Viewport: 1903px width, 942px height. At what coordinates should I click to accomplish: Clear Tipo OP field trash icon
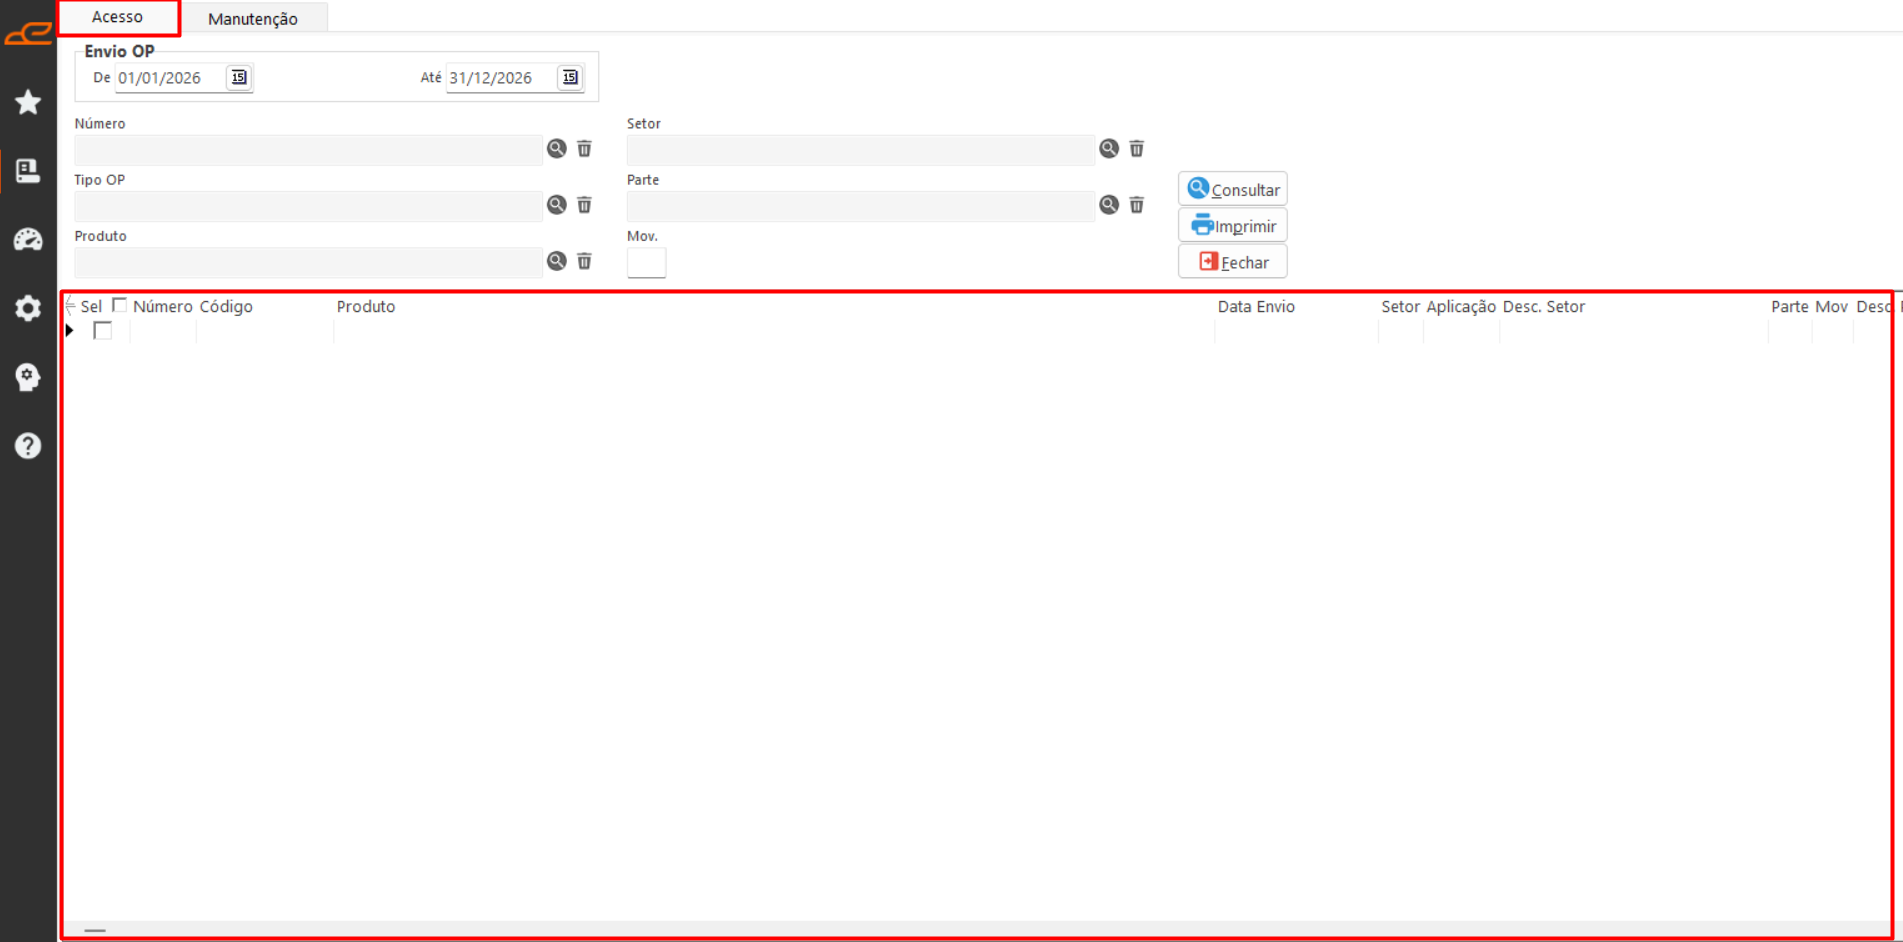click(x=585, y=205)
